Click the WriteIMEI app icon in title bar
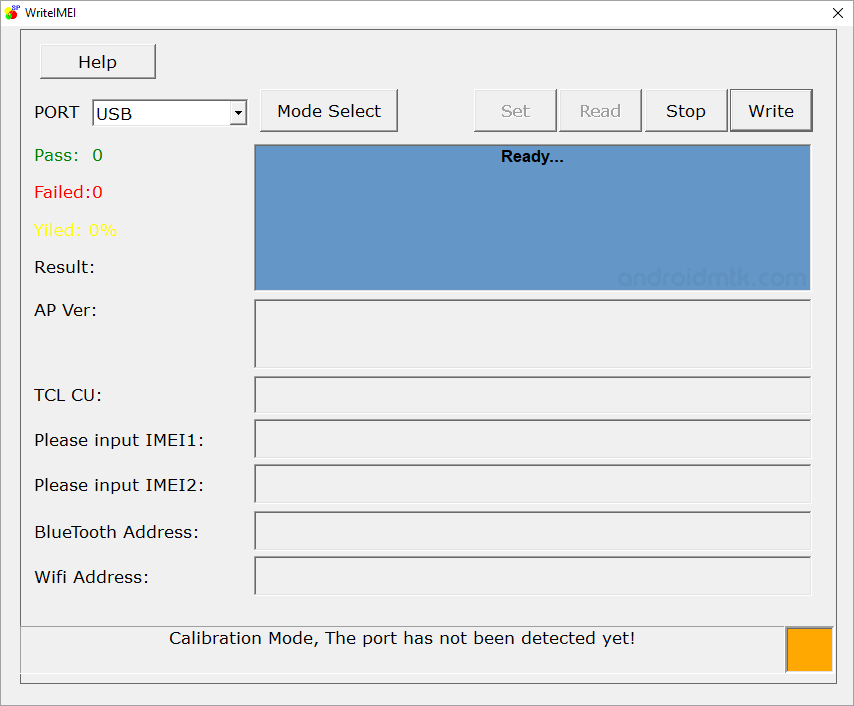 tap(11, 13)
